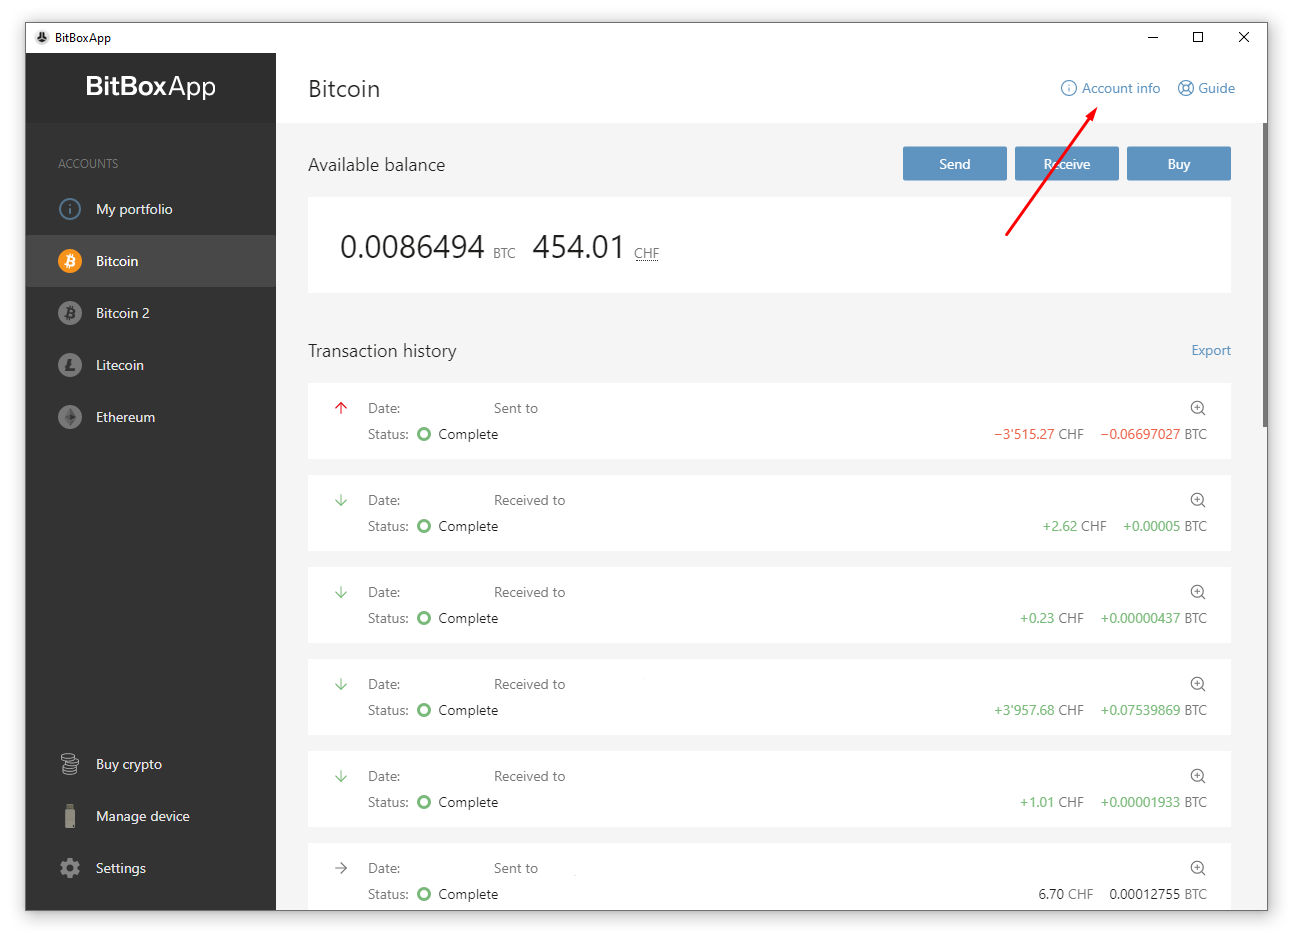
Task: Click the Ethereum coin icon
Action: point(70,417)
